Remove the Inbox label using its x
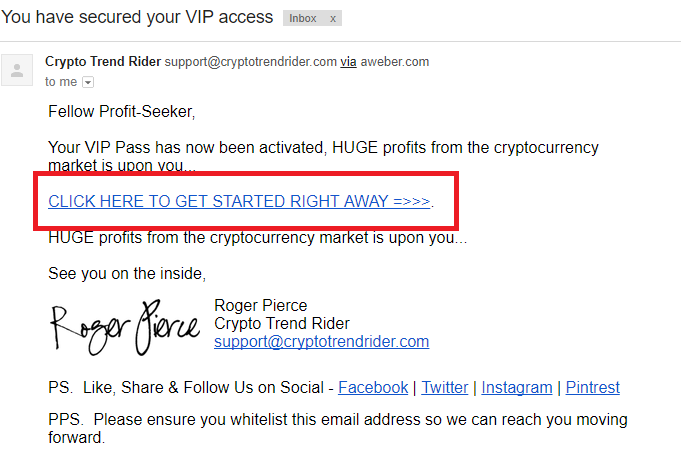Viewport: 681px width, 460px height. coord(333,19)
